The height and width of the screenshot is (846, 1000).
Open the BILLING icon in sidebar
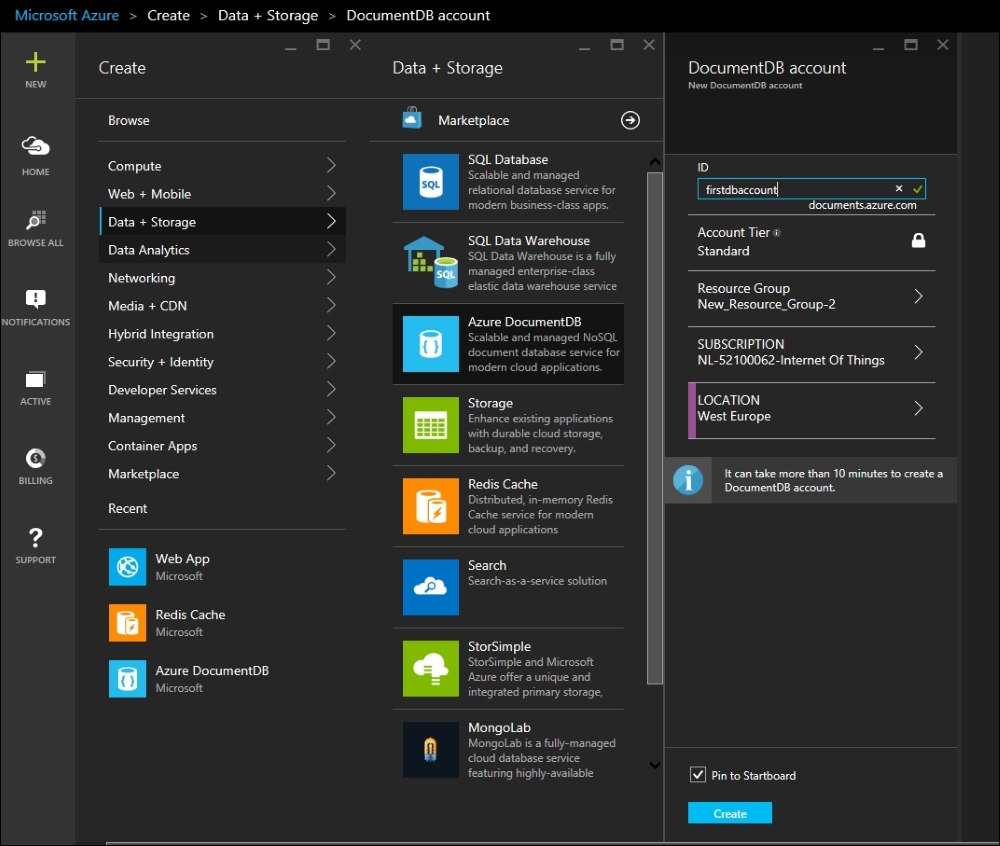[36, 458]
